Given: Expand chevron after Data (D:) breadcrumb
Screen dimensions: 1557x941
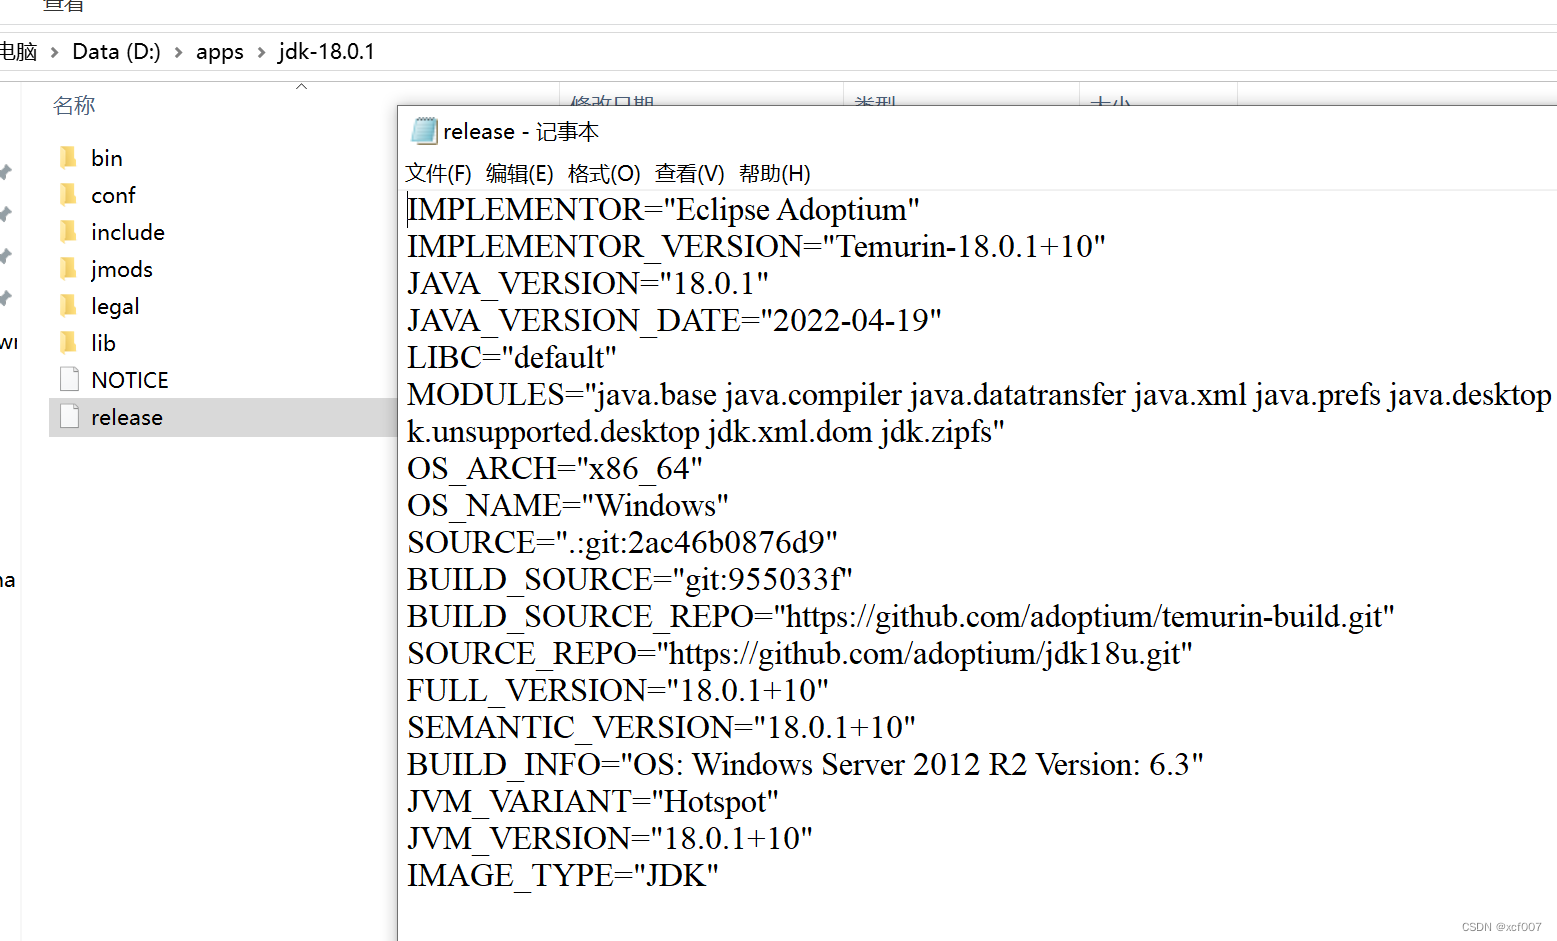Looking at the screenshot, I should pyautogui.click(x=178, y=52).
